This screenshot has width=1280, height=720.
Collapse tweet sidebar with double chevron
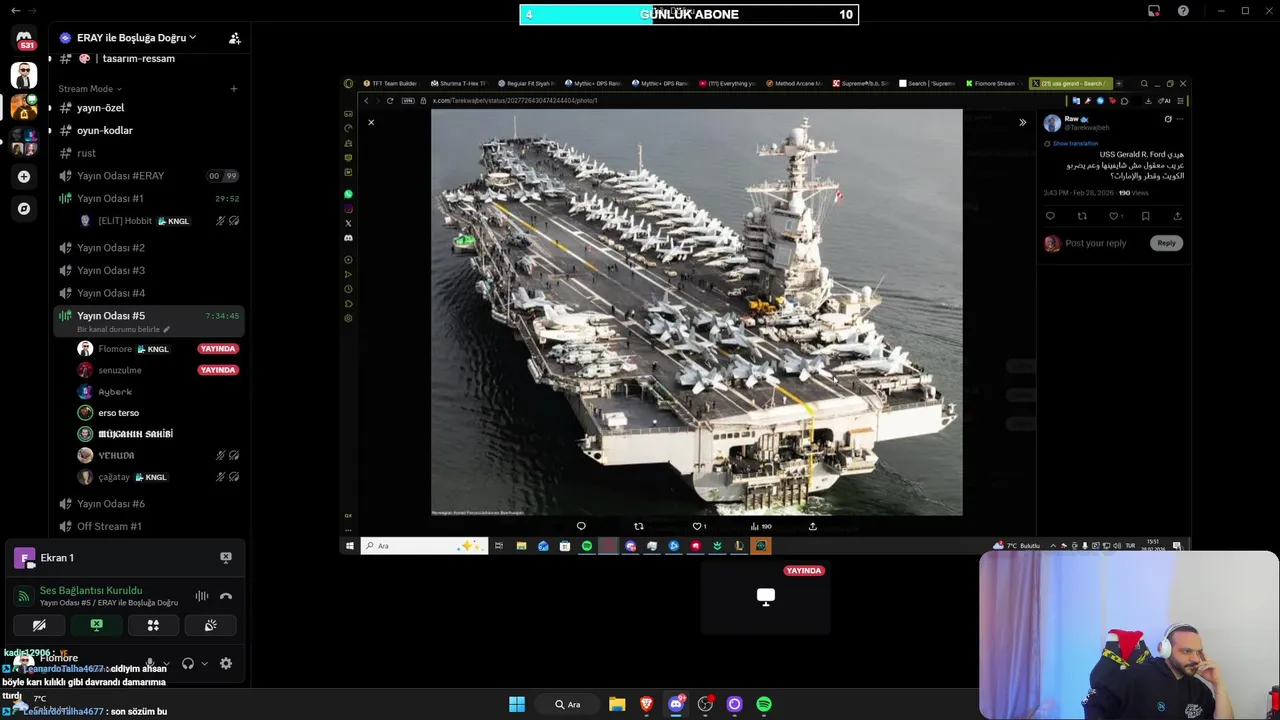pos(1022,123)
